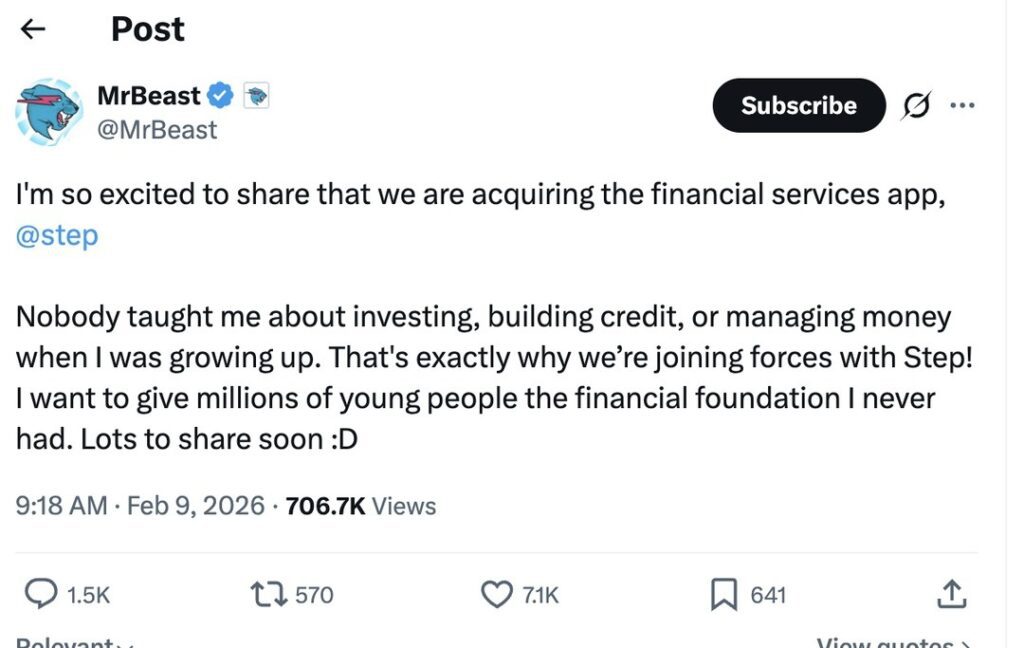
Task: Reply using the speech bubble icon
Action: point(40,595)
